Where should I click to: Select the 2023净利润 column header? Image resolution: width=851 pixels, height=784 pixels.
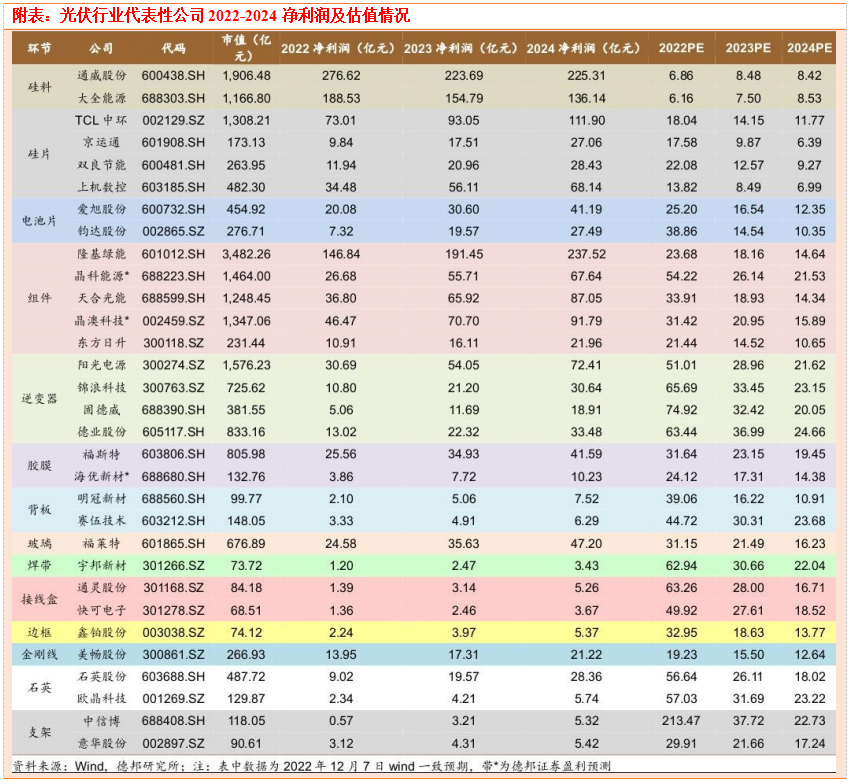coord(461,48)
